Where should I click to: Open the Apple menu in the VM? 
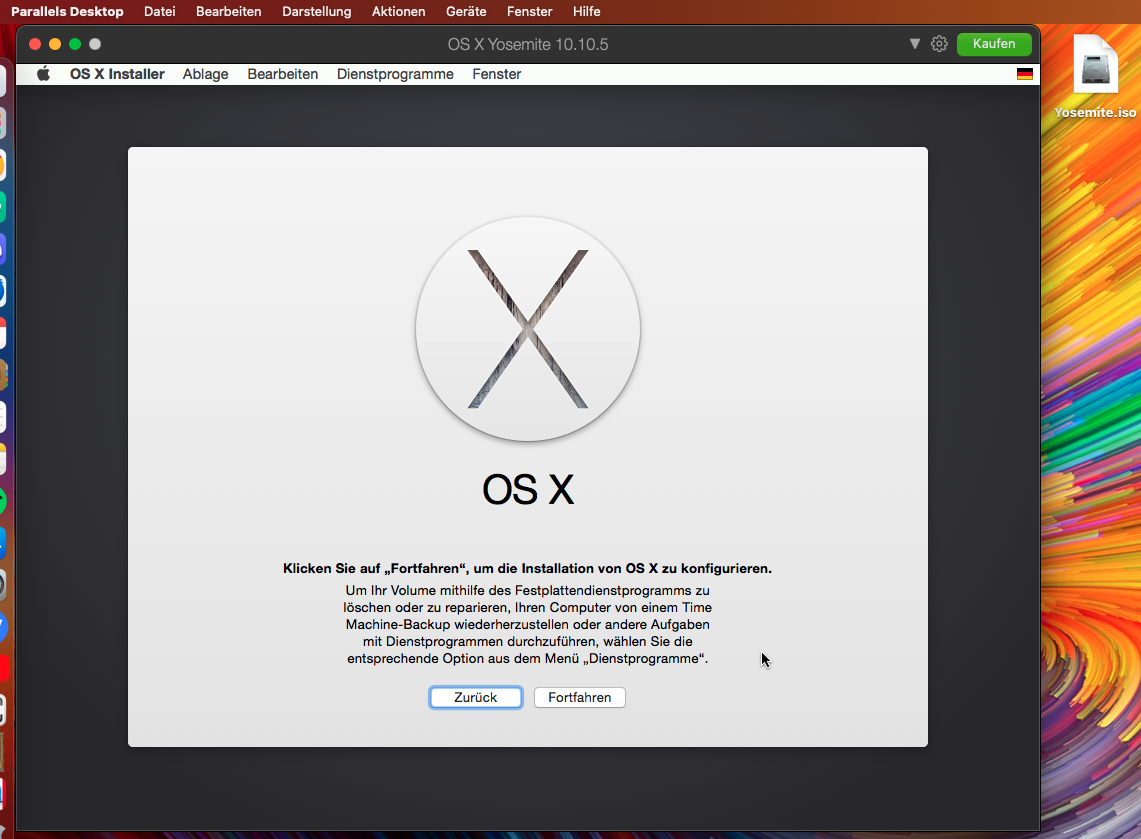coord(43,73)
